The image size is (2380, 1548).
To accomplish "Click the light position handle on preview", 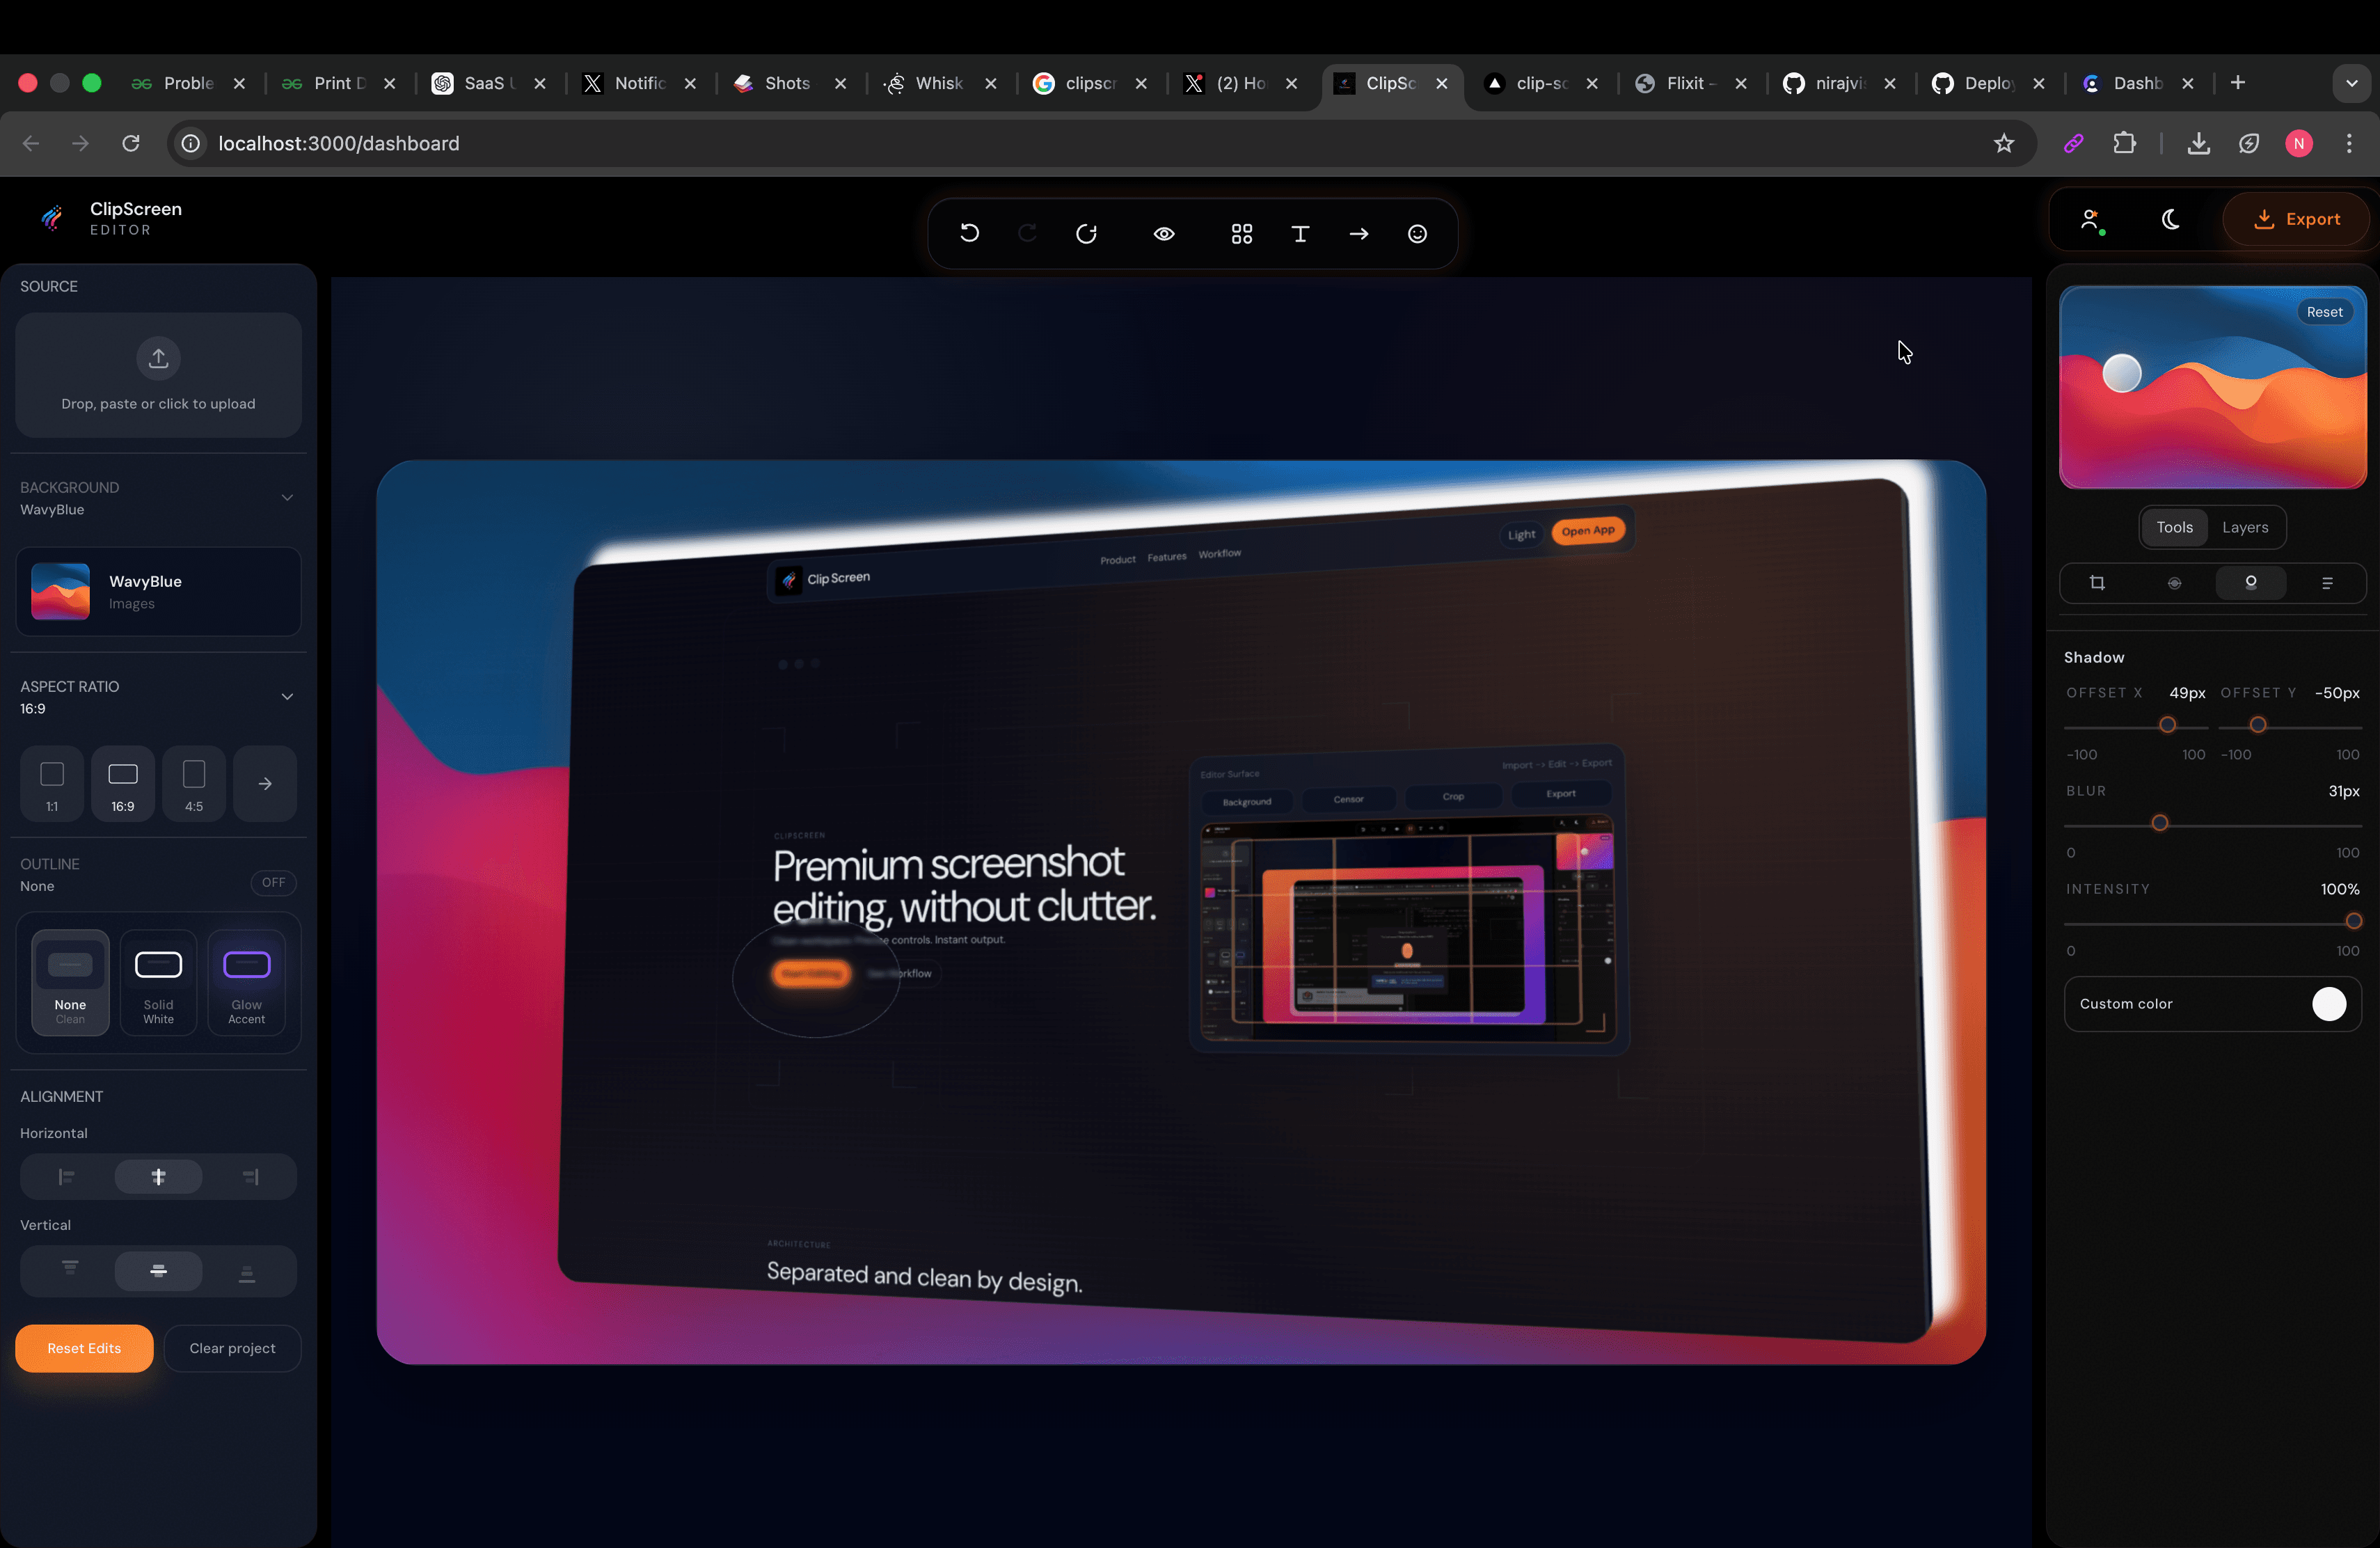I will click(x=2122, y=373).
